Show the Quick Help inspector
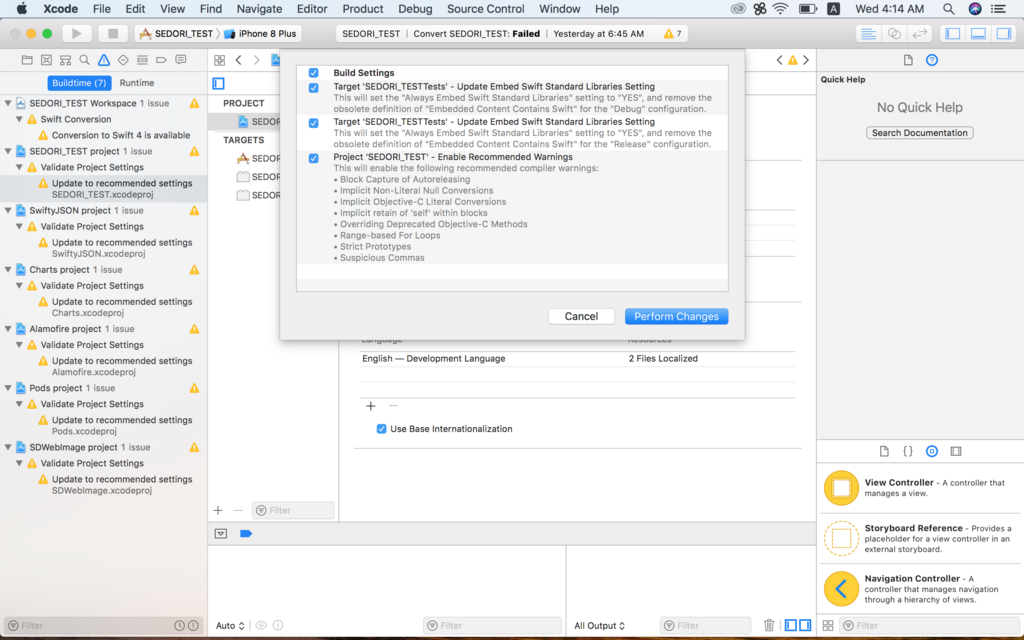 point(932,60)
